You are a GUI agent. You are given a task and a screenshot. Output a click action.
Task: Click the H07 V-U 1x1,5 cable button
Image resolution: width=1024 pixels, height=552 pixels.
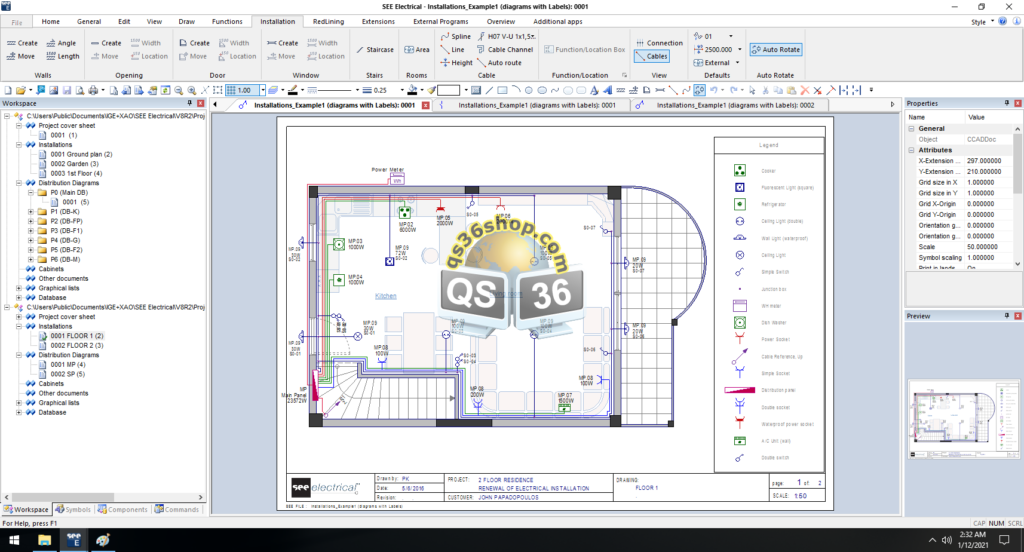pos(506,37)
